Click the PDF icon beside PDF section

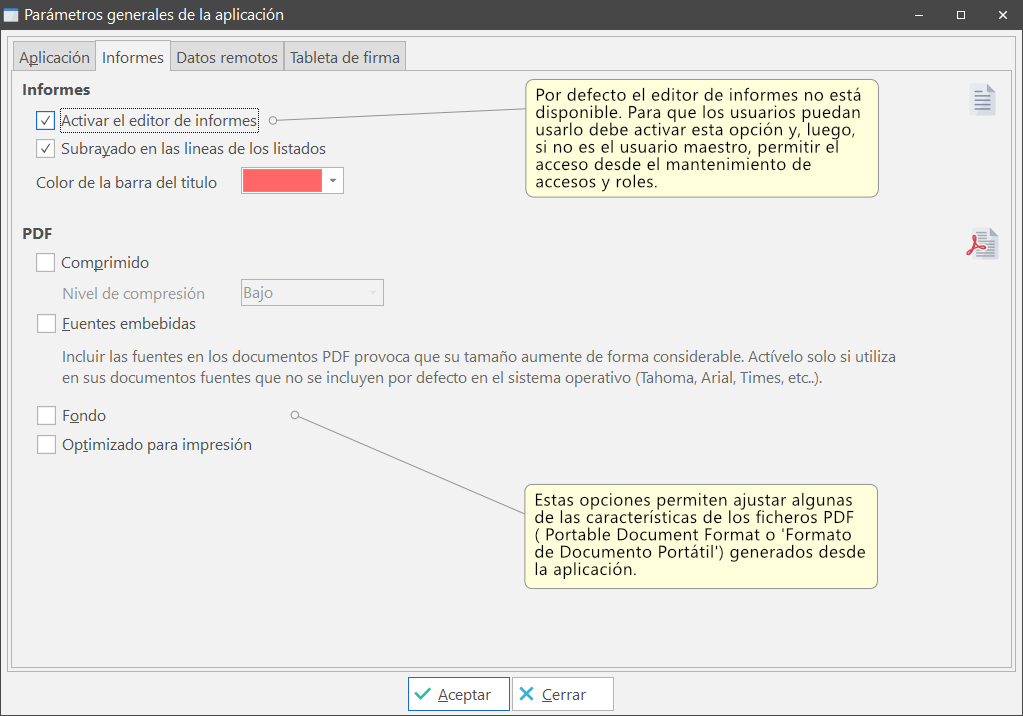[x=982, y=244]
